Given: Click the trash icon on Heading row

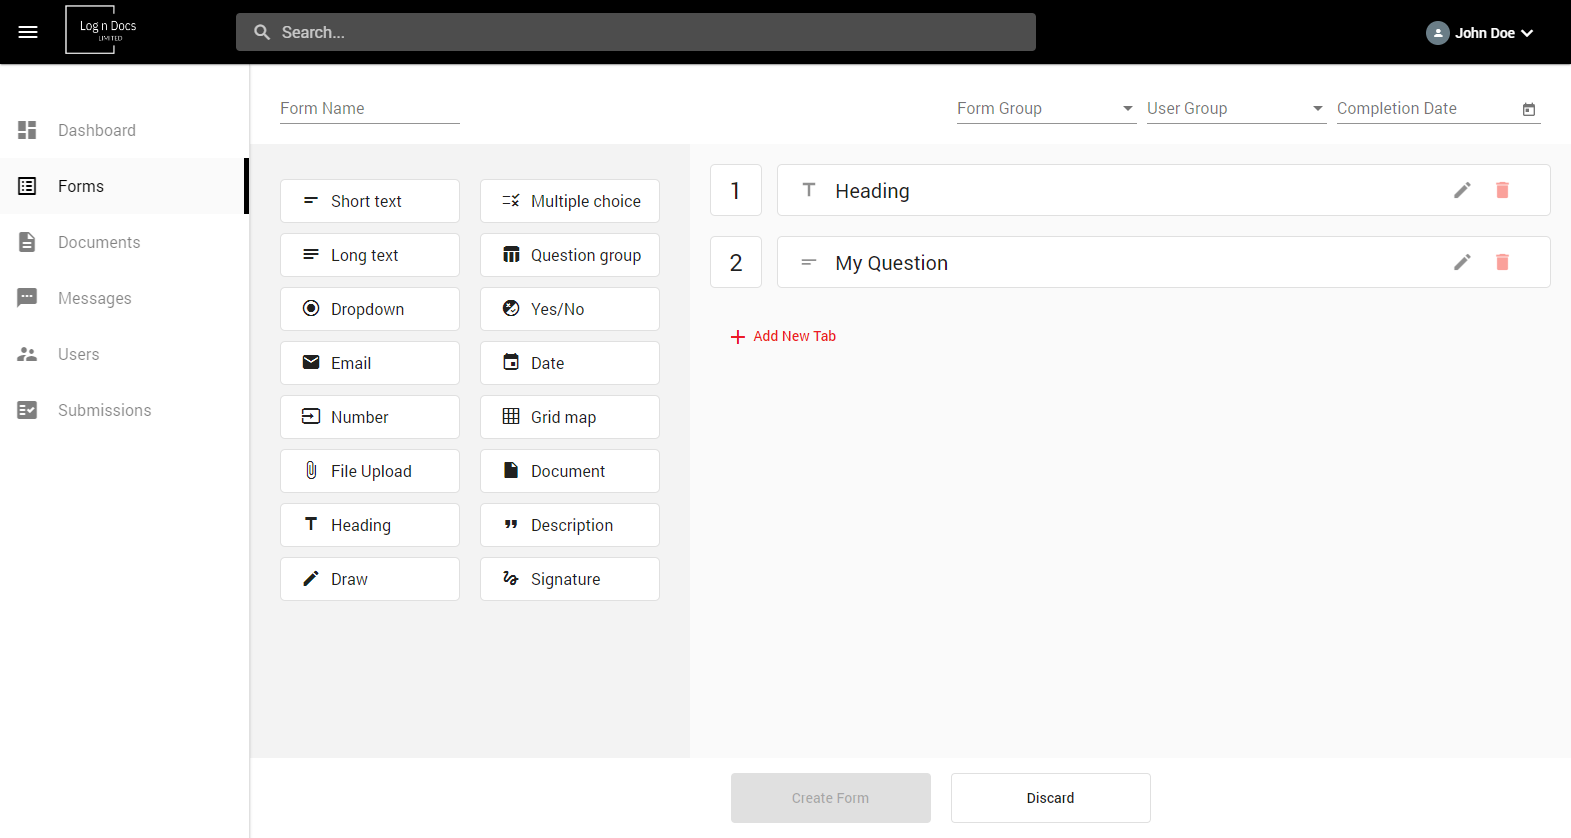Looking at the screenshot, I should coord(1502,190).
